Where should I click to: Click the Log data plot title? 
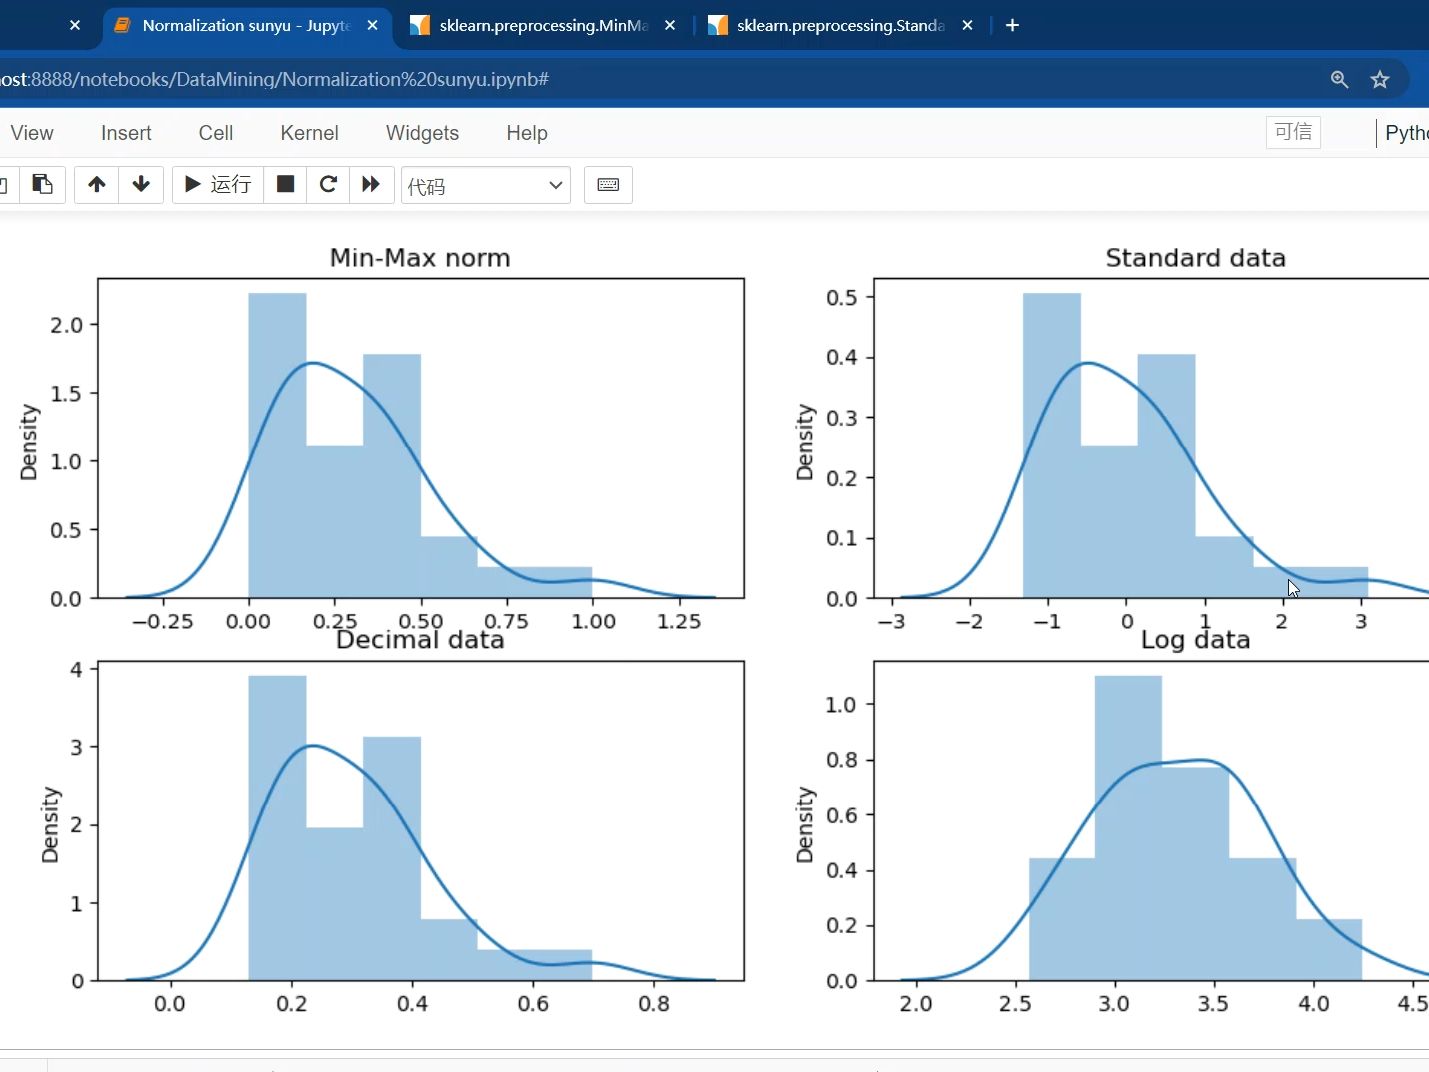1196,640
